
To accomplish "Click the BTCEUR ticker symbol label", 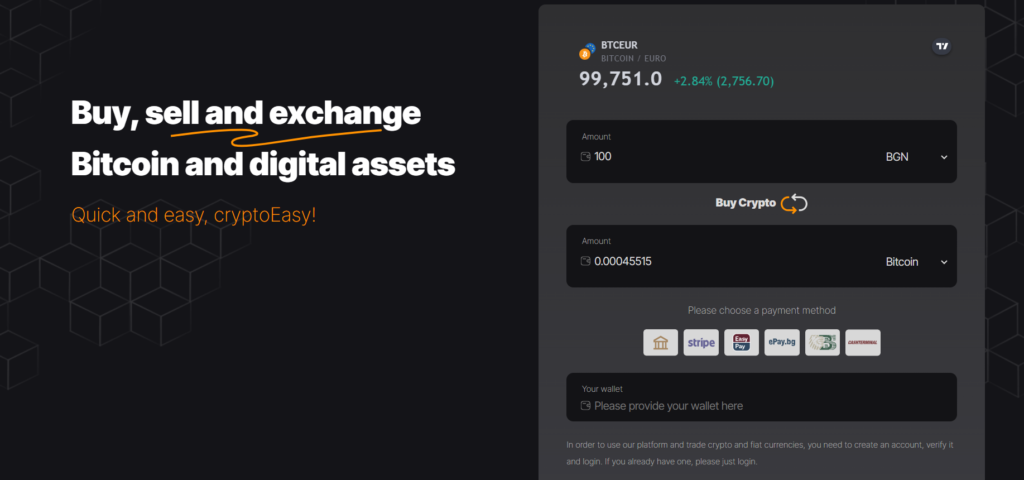I will click(620, 45).
